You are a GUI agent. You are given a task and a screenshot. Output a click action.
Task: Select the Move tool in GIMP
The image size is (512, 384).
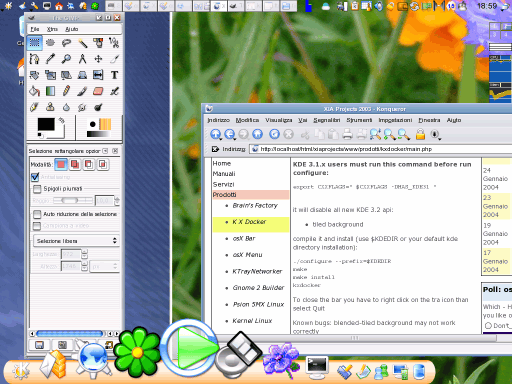[x=98, y=59]
